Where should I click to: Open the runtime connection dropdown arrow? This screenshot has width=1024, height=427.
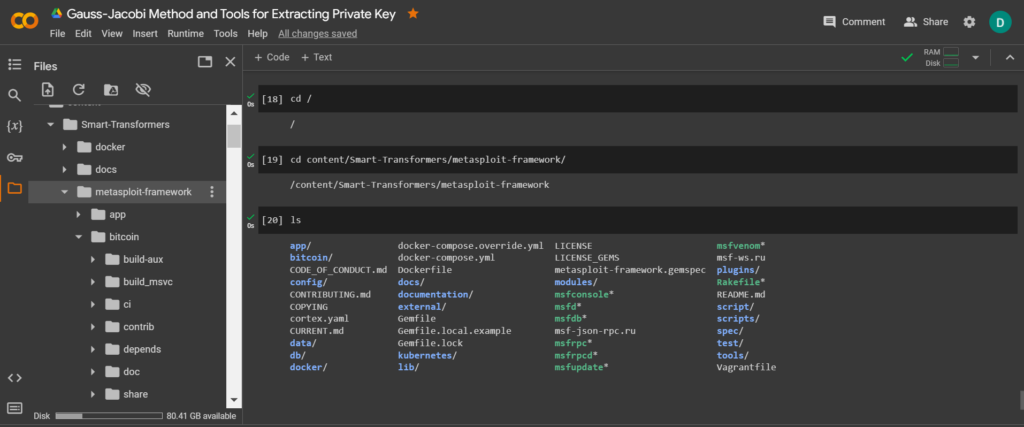pyautogui.click(x=976, y=57)
